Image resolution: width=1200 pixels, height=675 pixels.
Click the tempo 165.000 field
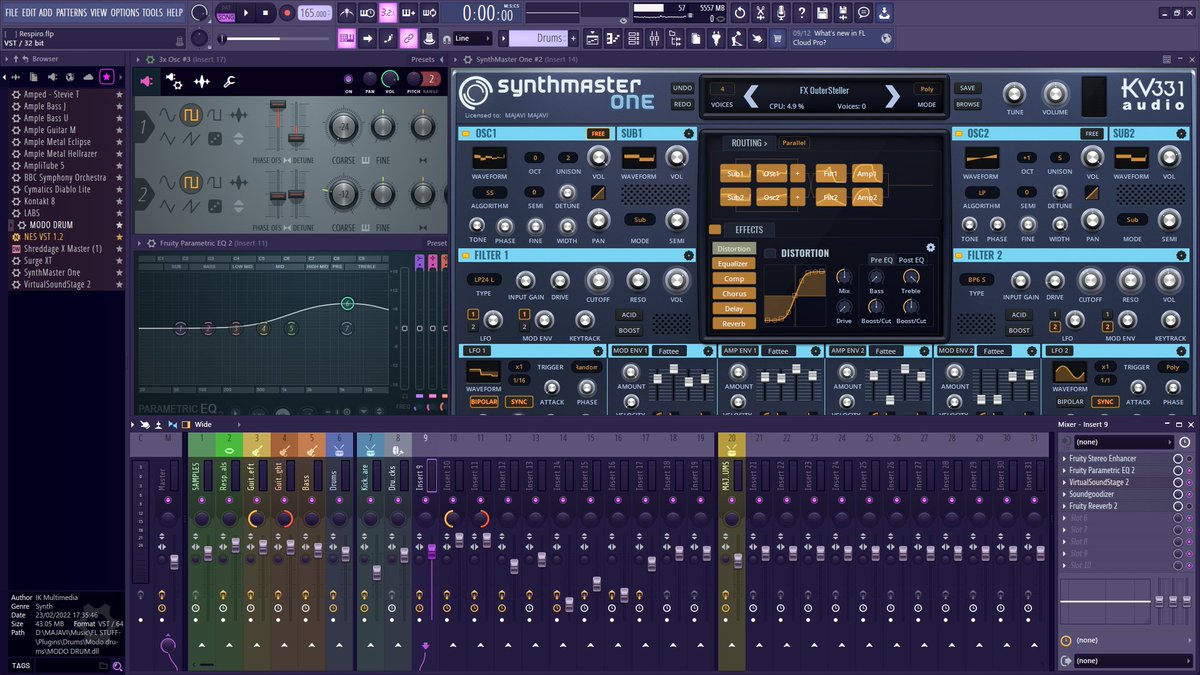pyautogui.click(x=314, y=13)
